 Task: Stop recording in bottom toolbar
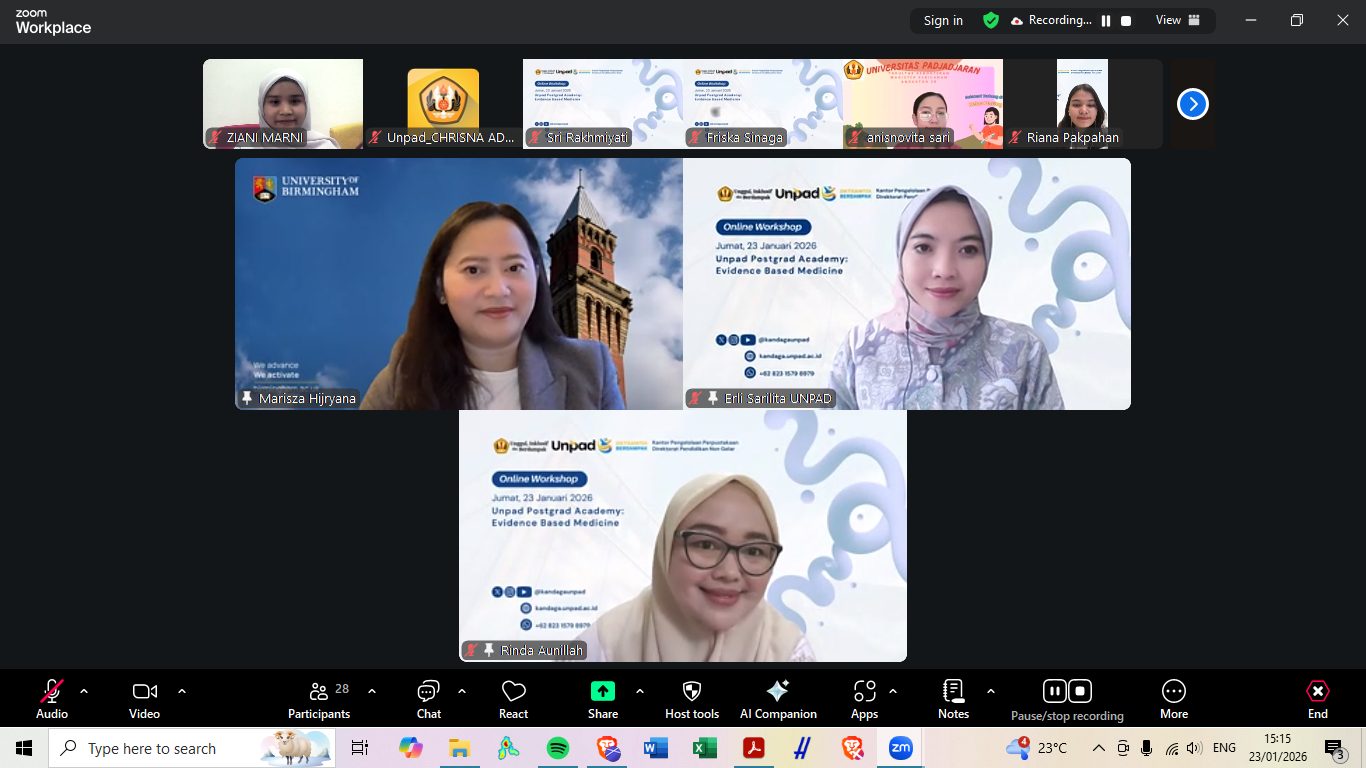[x=1080, y=691]
